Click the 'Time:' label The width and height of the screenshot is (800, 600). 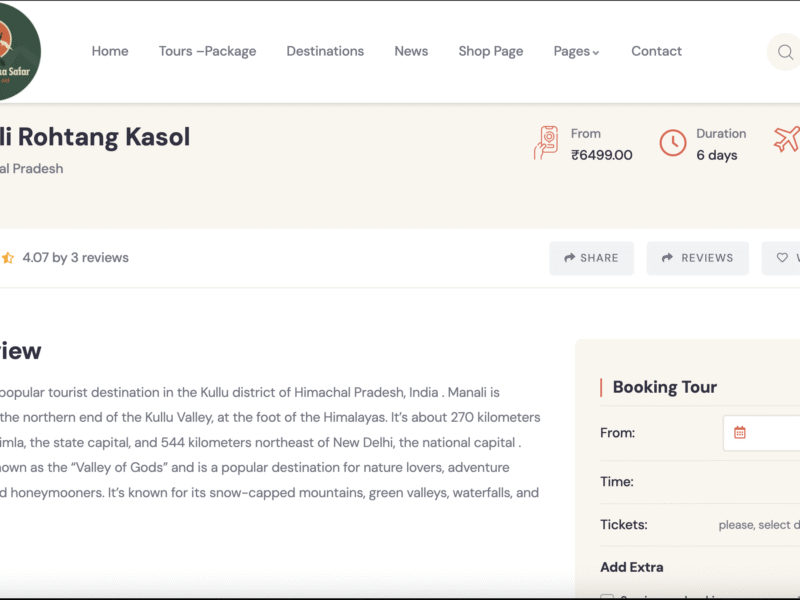pos(616,482)
